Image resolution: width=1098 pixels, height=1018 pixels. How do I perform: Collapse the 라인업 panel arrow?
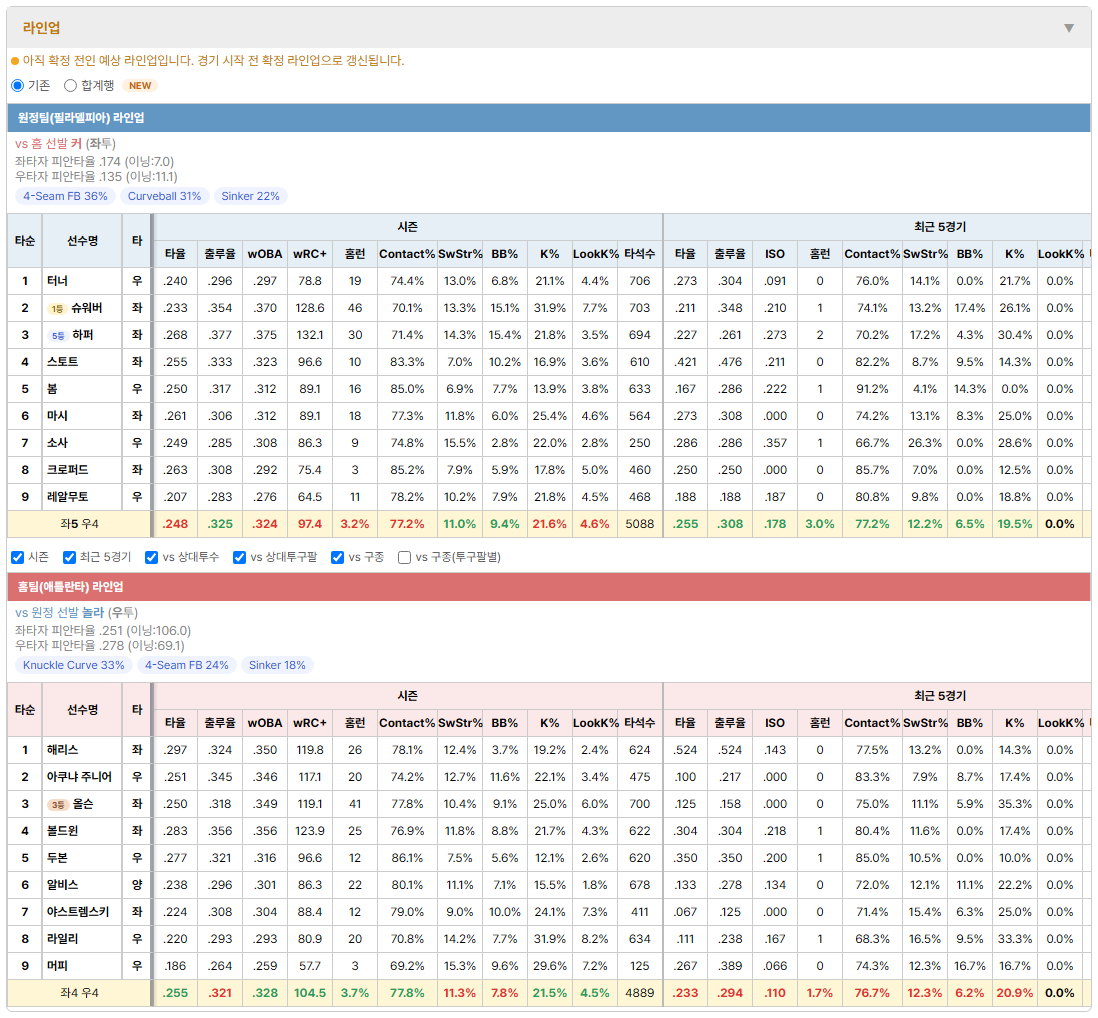pyautogui.click(x=1069, y=28)
